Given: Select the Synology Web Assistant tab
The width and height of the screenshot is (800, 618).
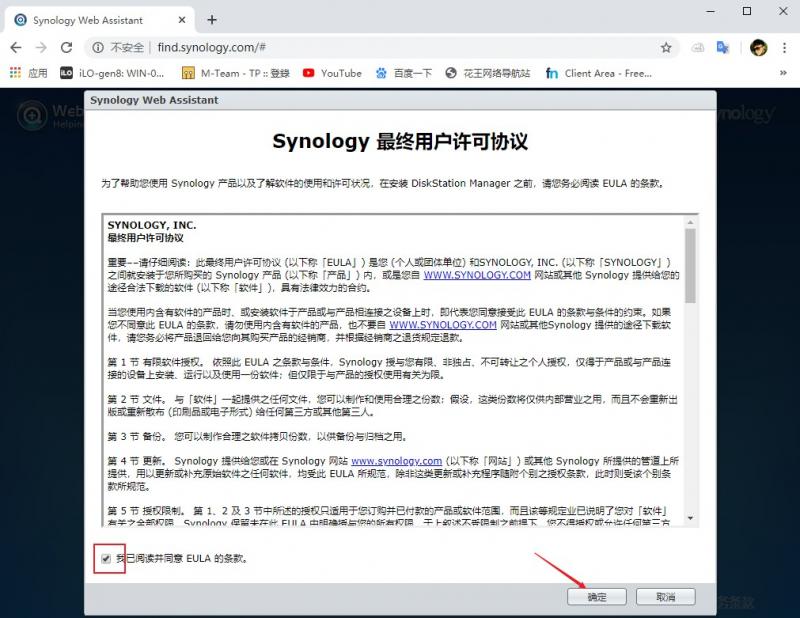Looking at the screenshot, I should coord(99,20).
